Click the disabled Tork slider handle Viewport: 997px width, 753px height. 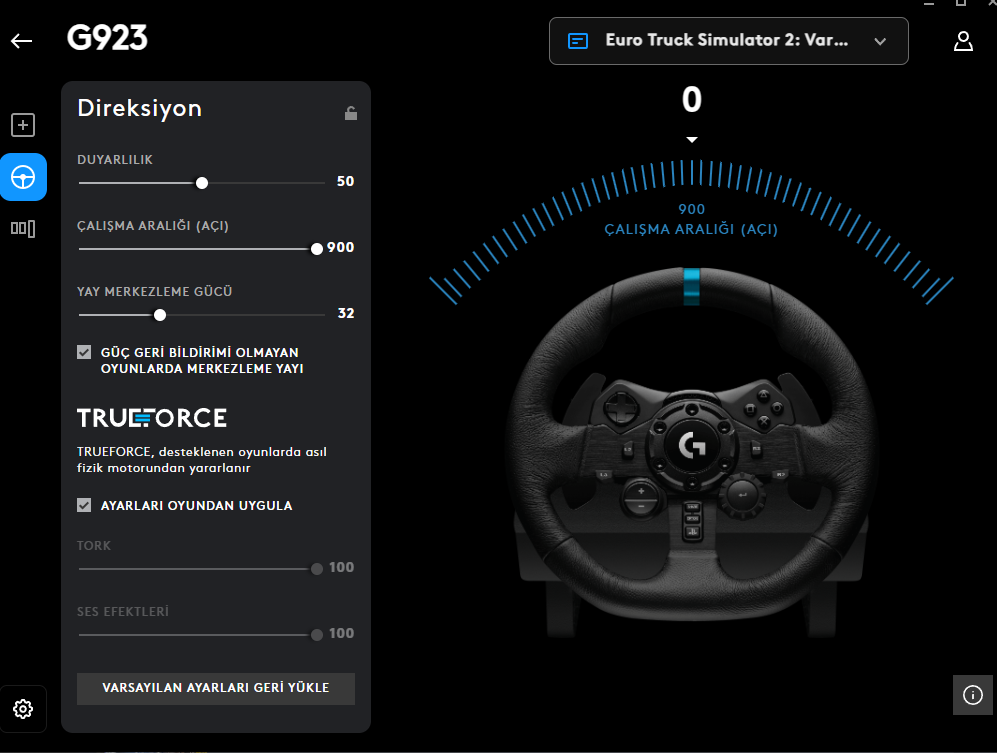coord(317,569)
